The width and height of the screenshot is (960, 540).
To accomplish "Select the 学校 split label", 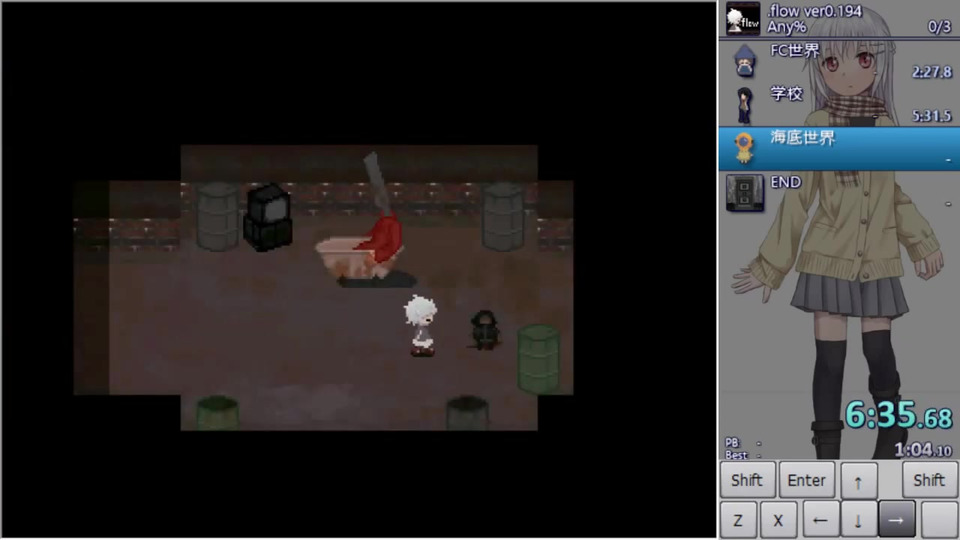I will click(x=786, y=94).
